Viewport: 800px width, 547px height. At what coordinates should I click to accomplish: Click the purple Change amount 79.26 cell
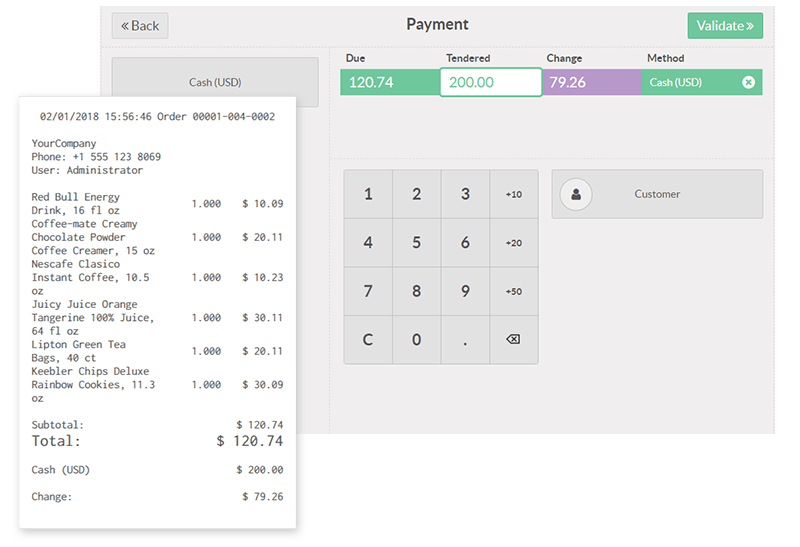[x=591, y=82]
